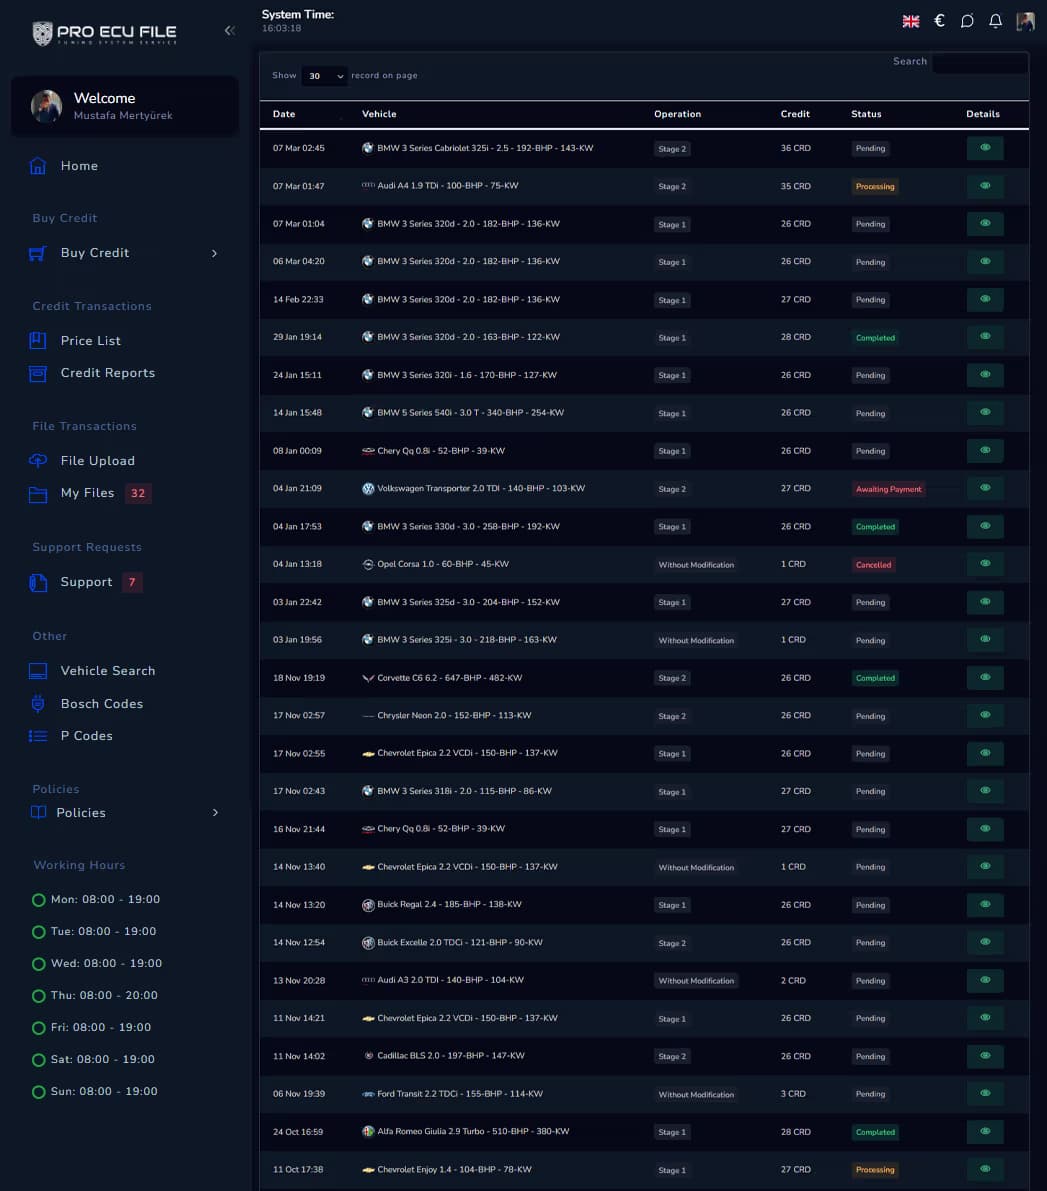Click the British flag language selector
The height and width of the screenshot is (1191, 1047).
(x=910, y=20)
